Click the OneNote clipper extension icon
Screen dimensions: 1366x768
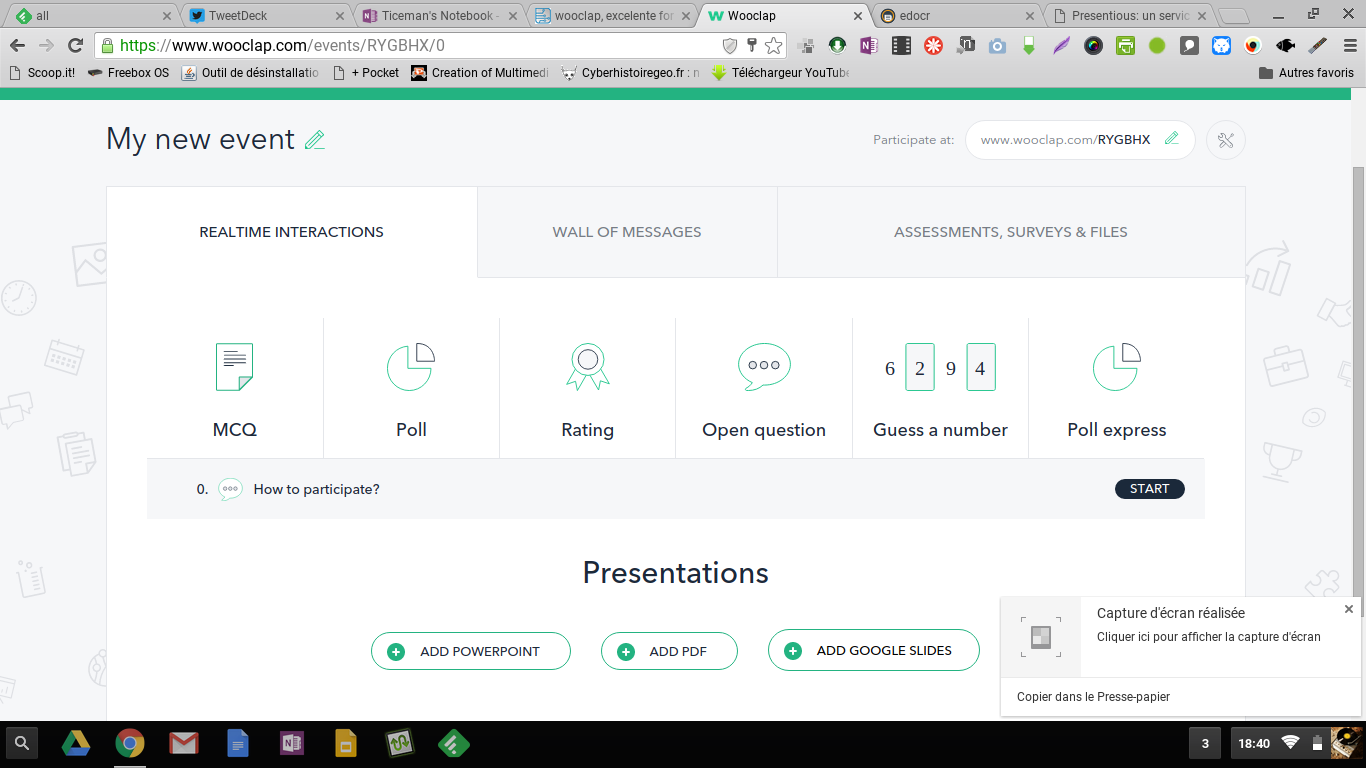point(868,46)
